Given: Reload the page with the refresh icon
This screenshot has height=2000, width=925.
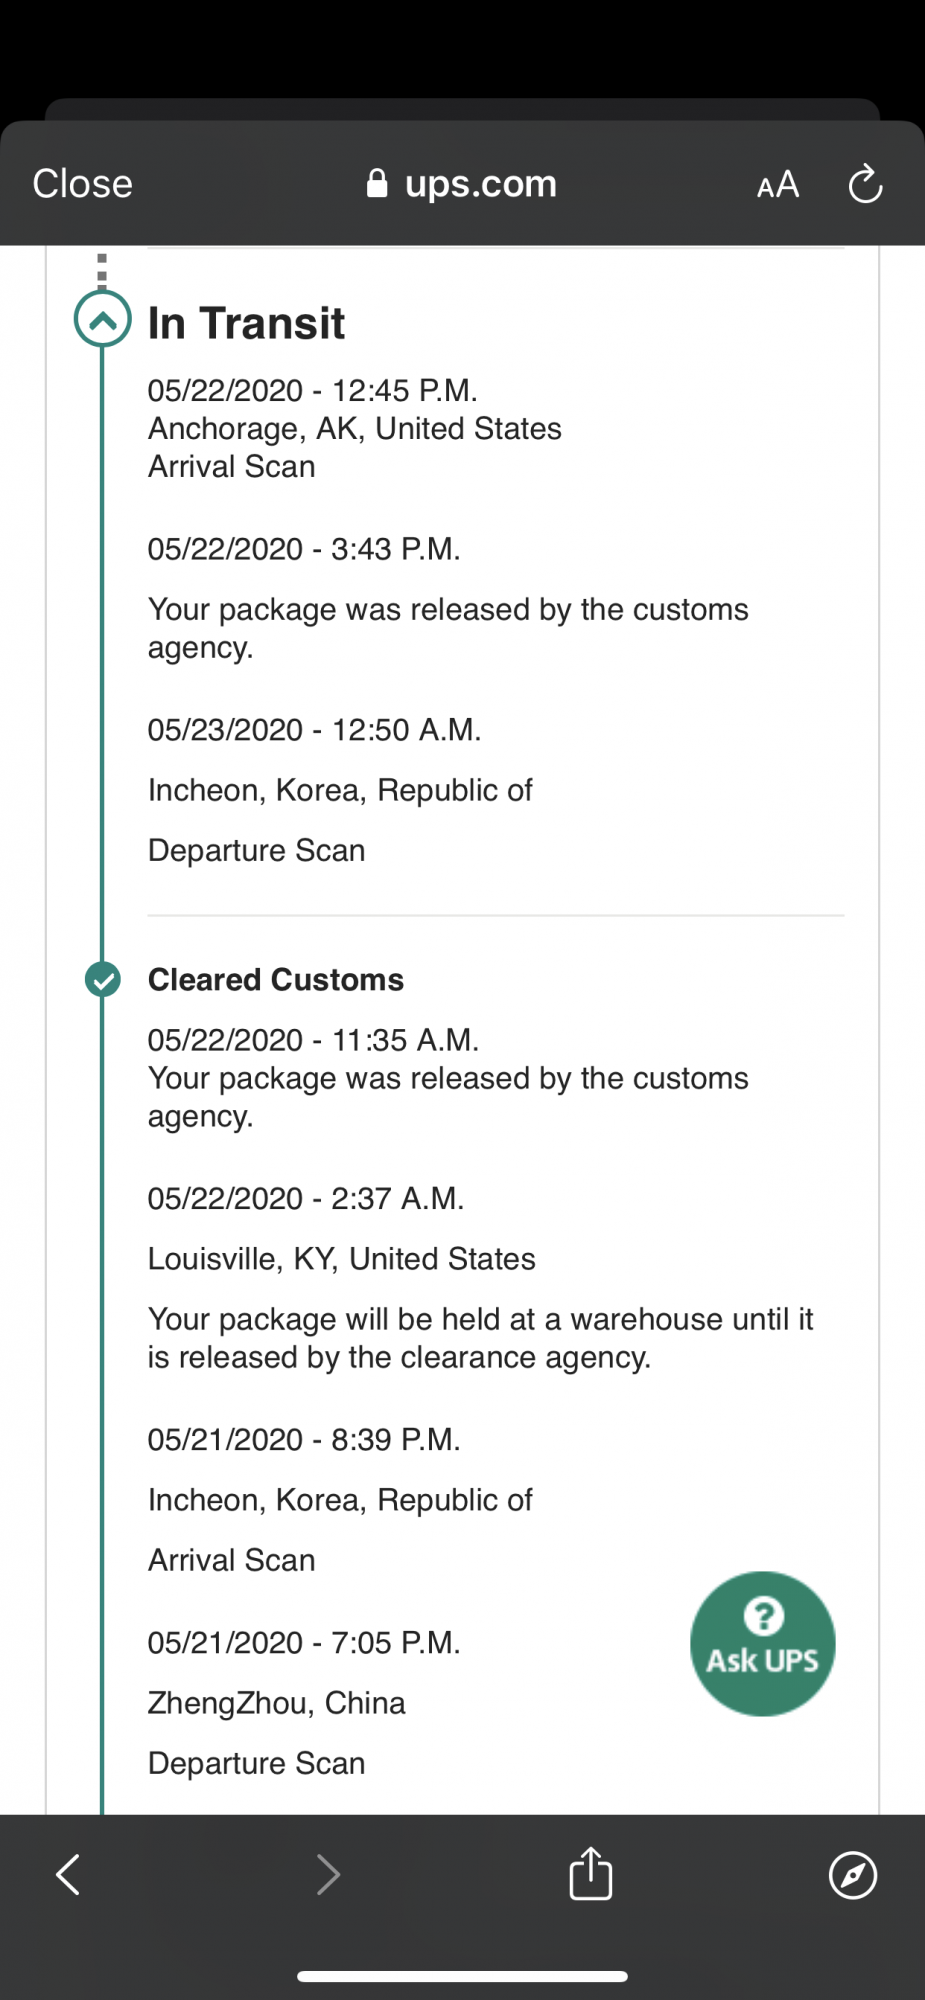Looking at the screenshot, I should tap(865, 184).
